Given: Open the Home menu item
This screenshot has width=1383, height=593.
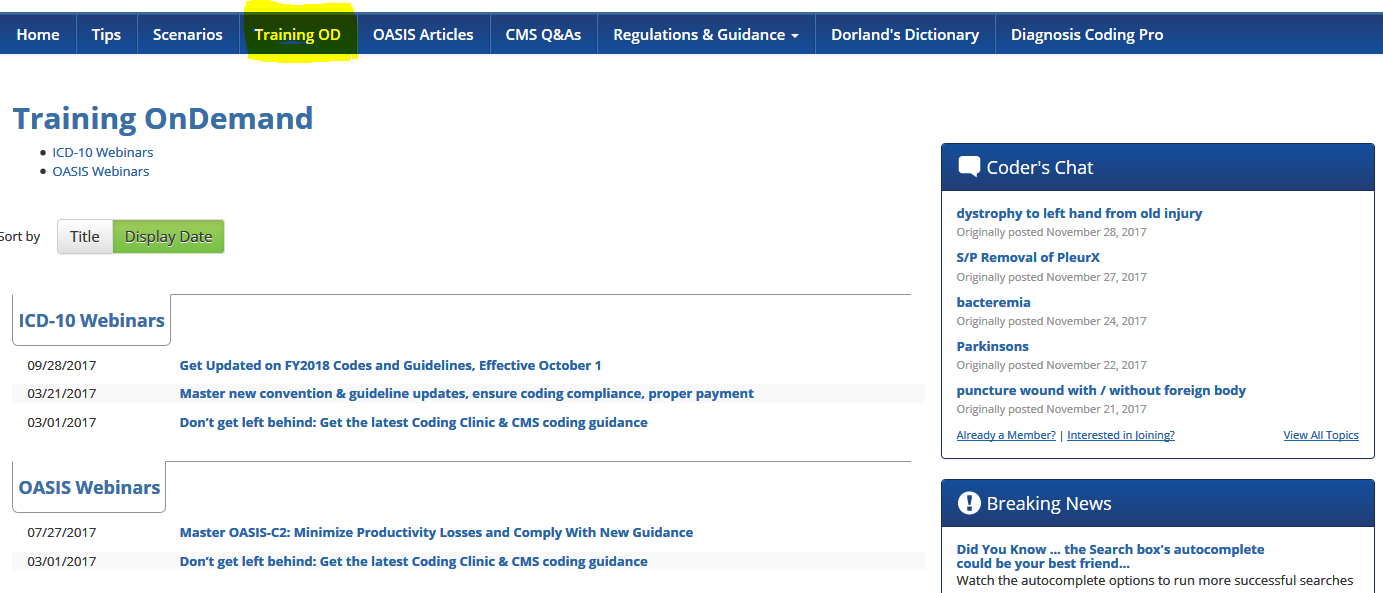Looking at the screenshot, I should 38,34.
